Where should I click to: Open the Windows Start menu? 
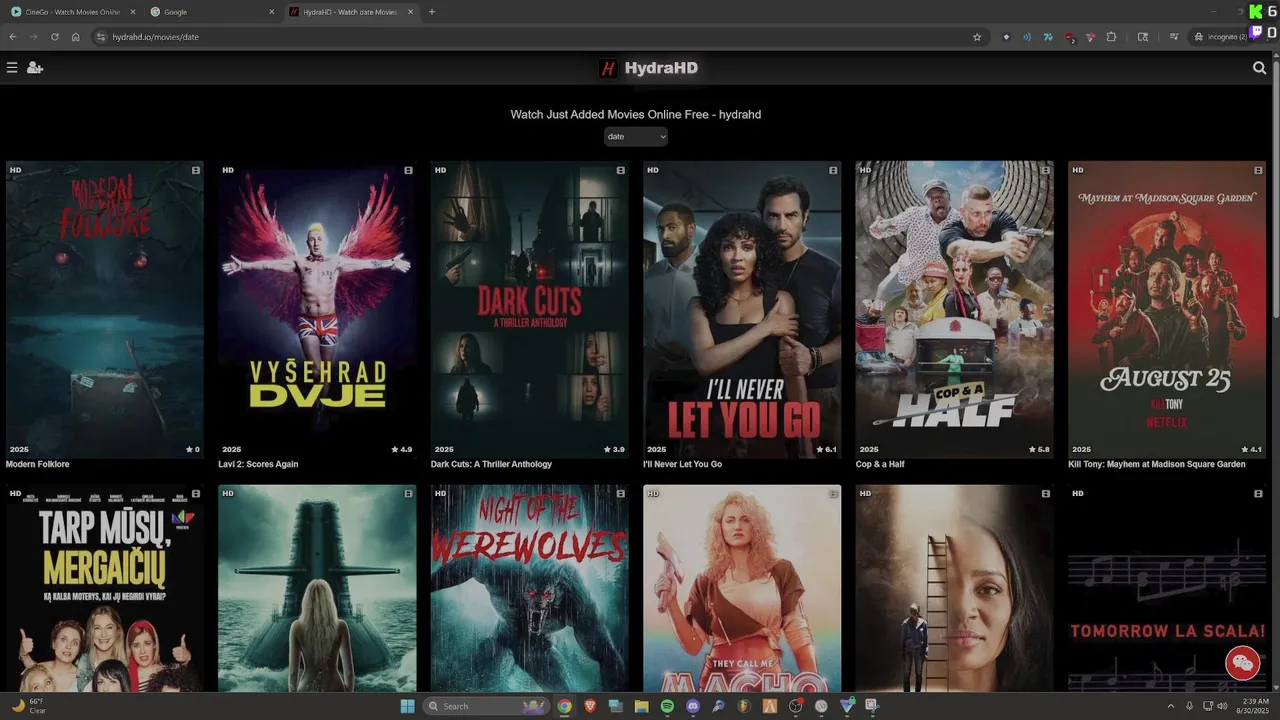(407, 706)
